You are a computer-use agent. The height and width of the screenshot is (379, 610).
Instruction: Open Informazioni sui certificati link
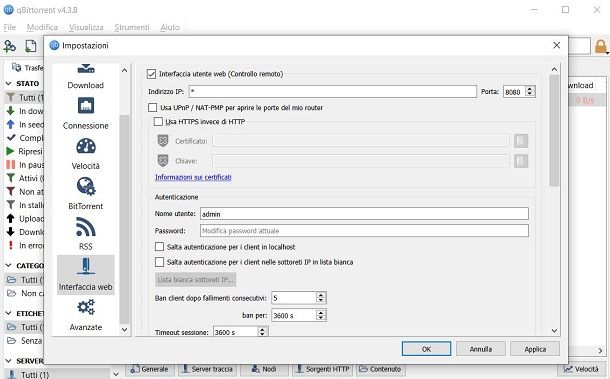coord(193,177)
